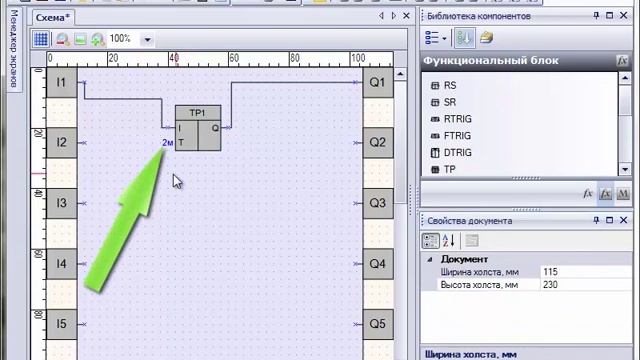Viewport: 640px width, 360px height.
Task: Select output block Q1
Action: click(x=378, y=82)
